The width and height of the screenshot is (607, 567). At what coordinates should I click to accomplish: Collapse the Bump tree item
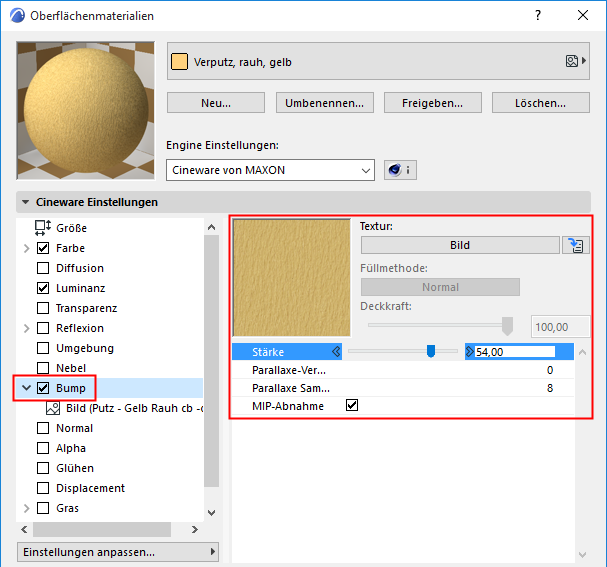click(26, 388)
